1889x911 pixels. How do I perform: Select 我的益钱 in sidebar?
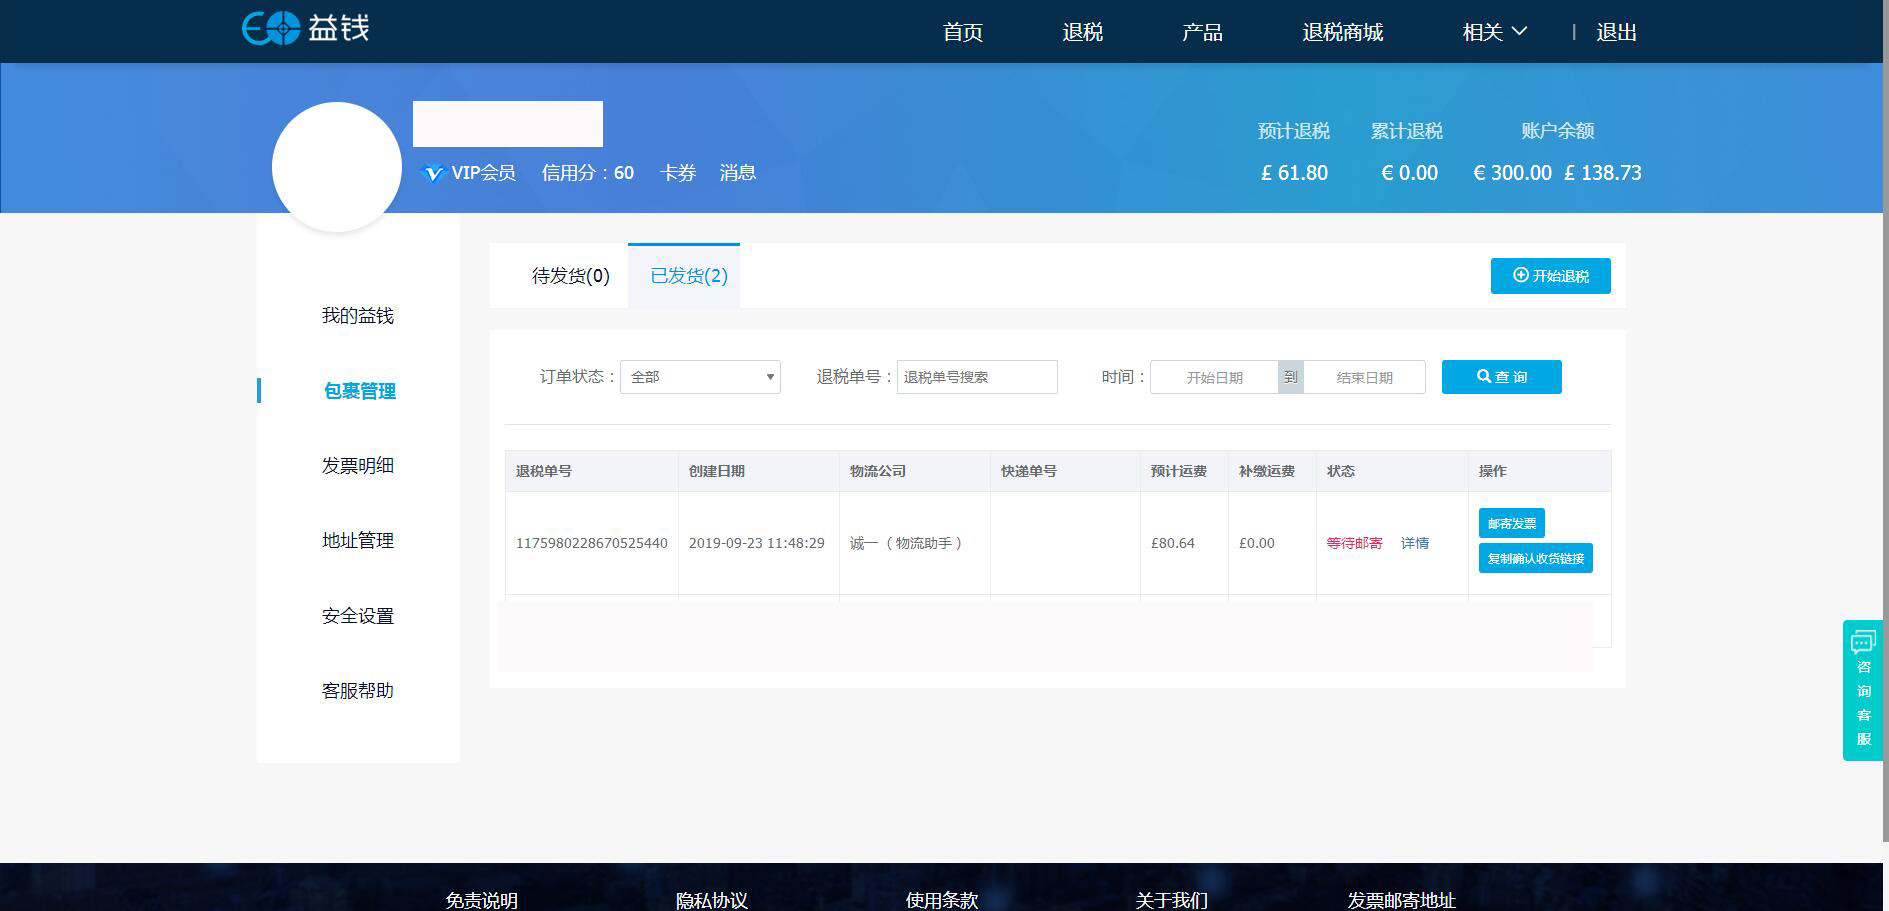point(358,316)
